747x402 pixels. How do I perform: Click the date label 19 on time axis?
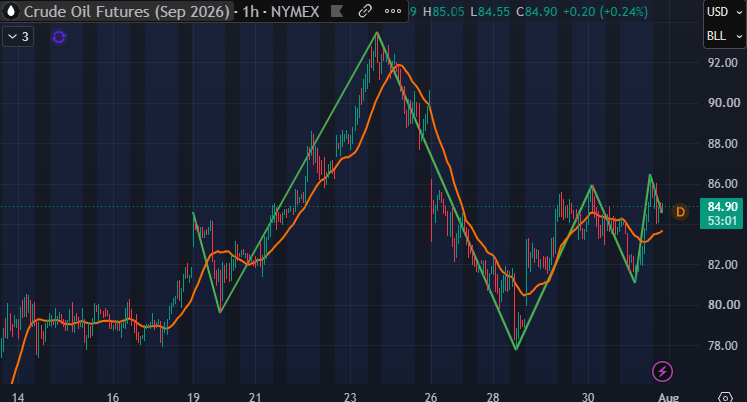(x=193, y=397)
